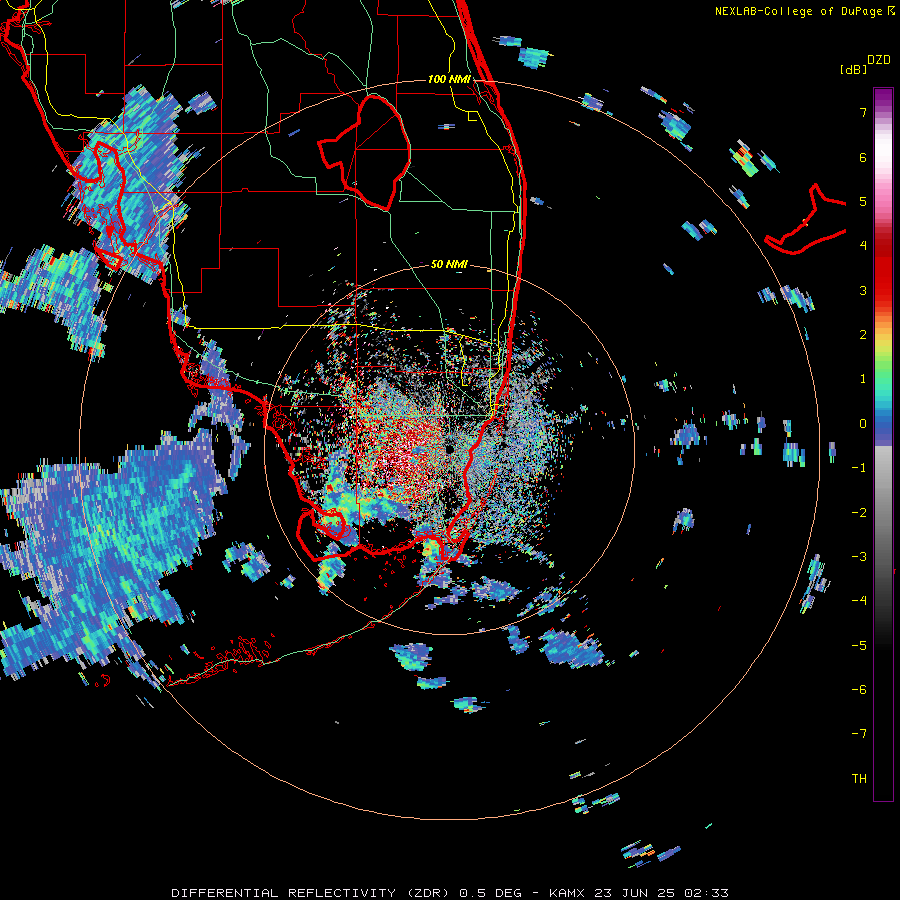Click the 0 value on the color scale
This screenshot has width=900, height=900.
pyautogui.click(x=863, y=424)
